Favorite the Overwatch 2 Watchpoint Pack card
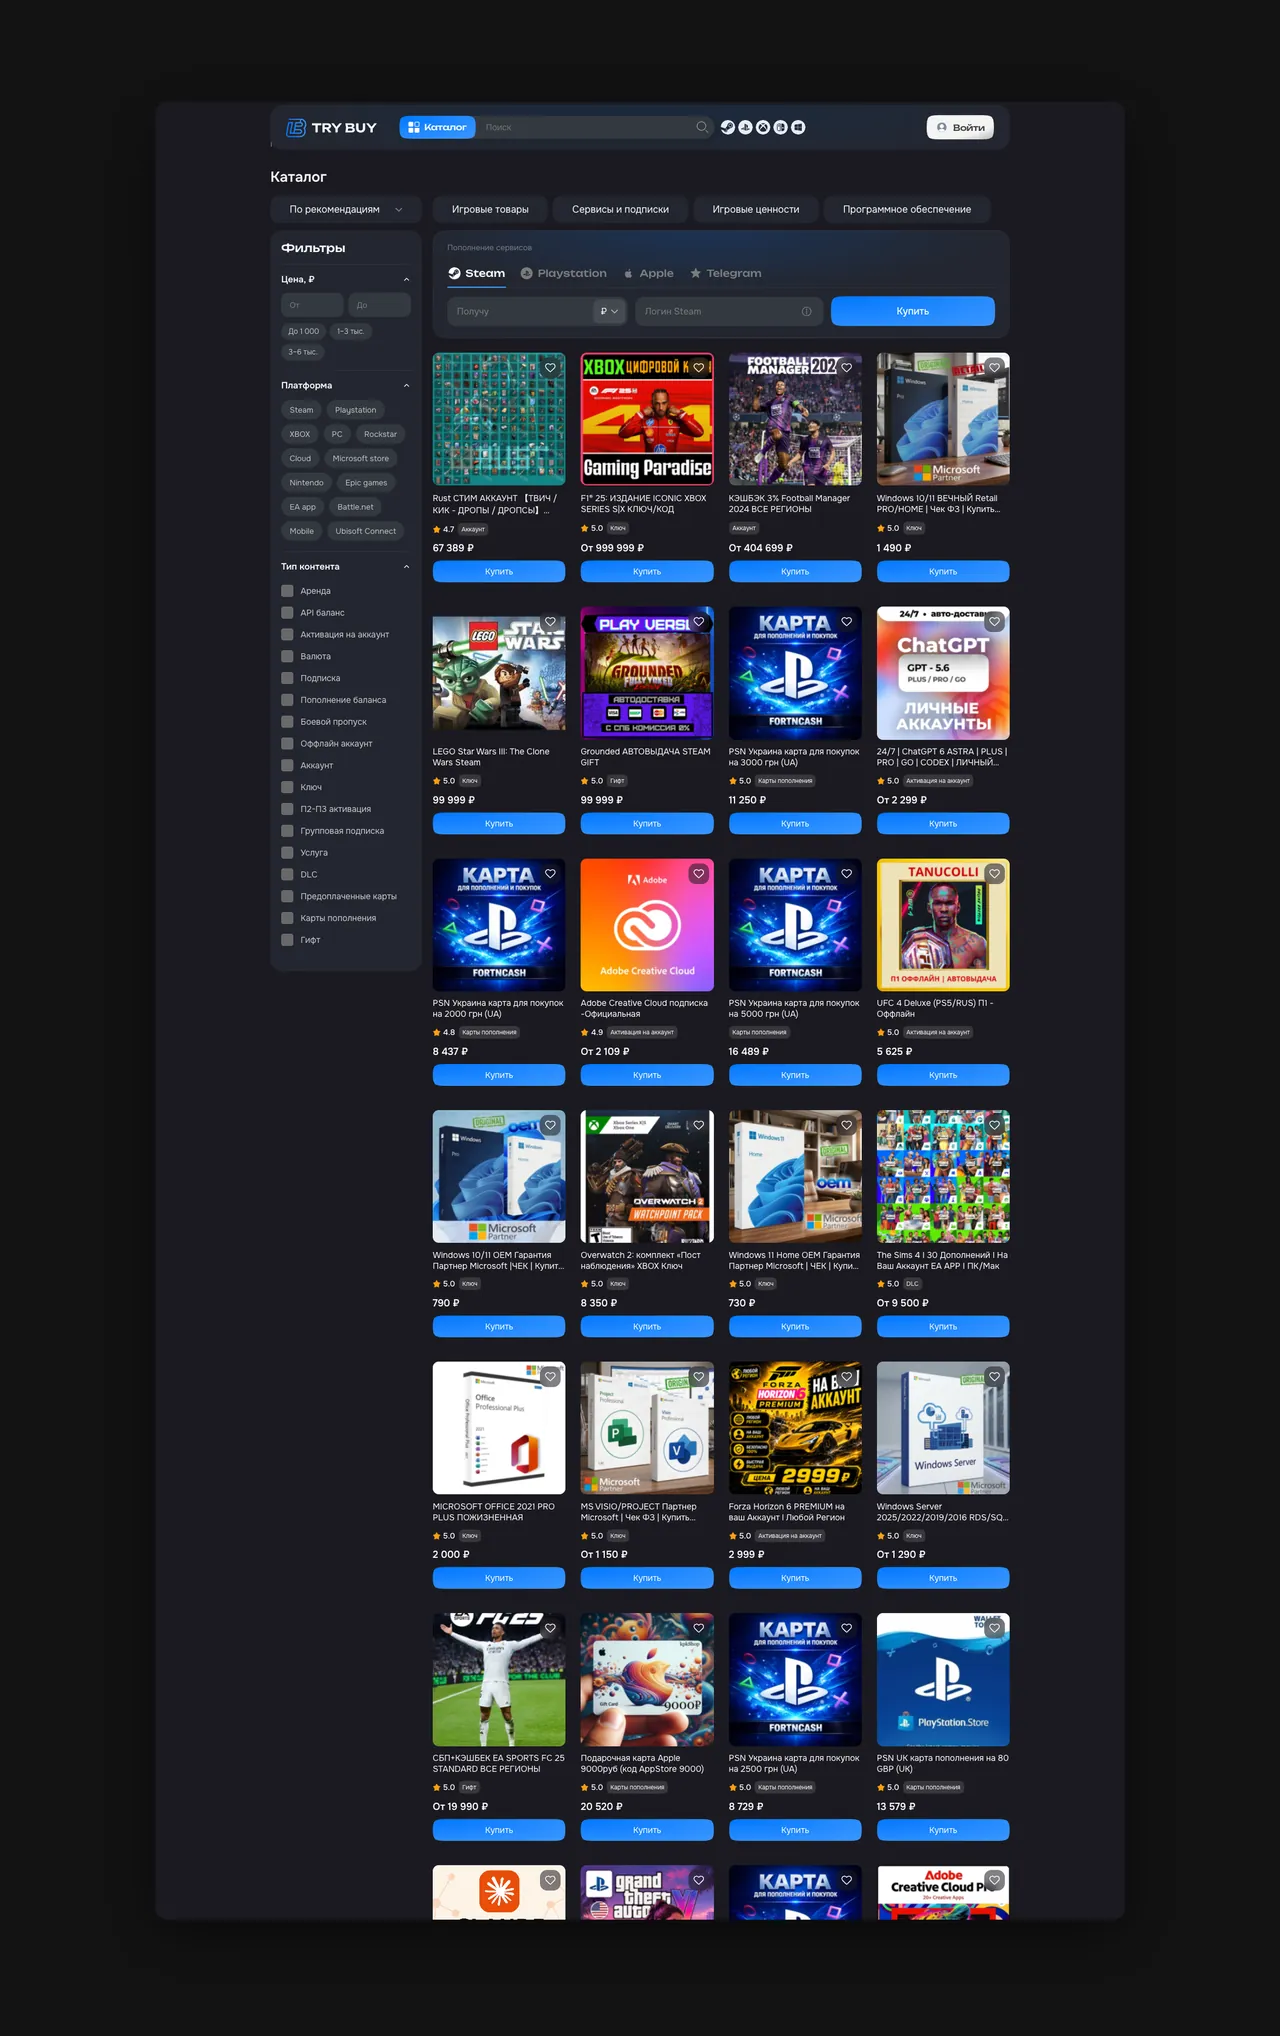The width and height of the screenshot is (1280, 2036). [x=698, y=1125]
